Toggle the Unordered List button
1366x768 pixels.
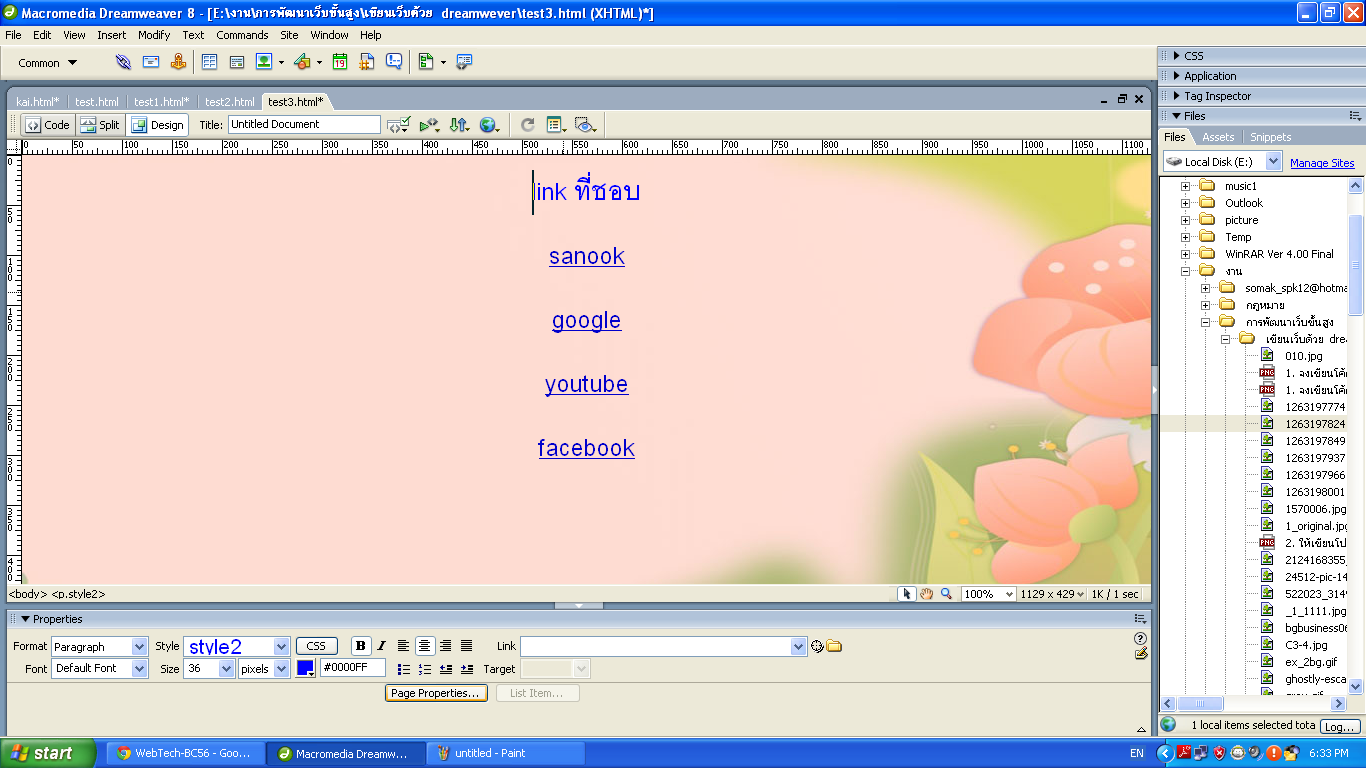(x=404, y=669)
